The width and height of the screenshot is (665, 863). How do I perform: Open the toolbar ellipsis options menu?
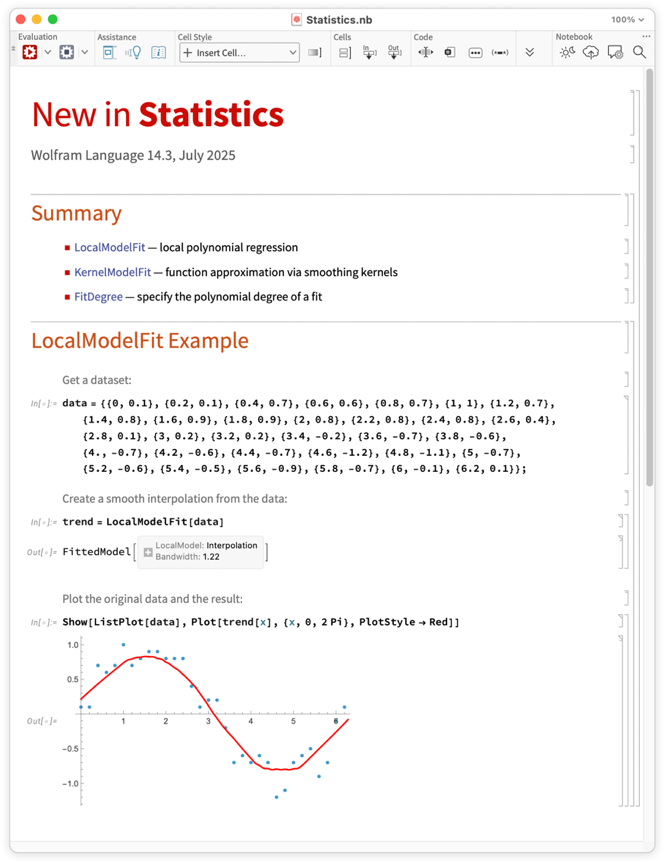click(x=646, y=36)
